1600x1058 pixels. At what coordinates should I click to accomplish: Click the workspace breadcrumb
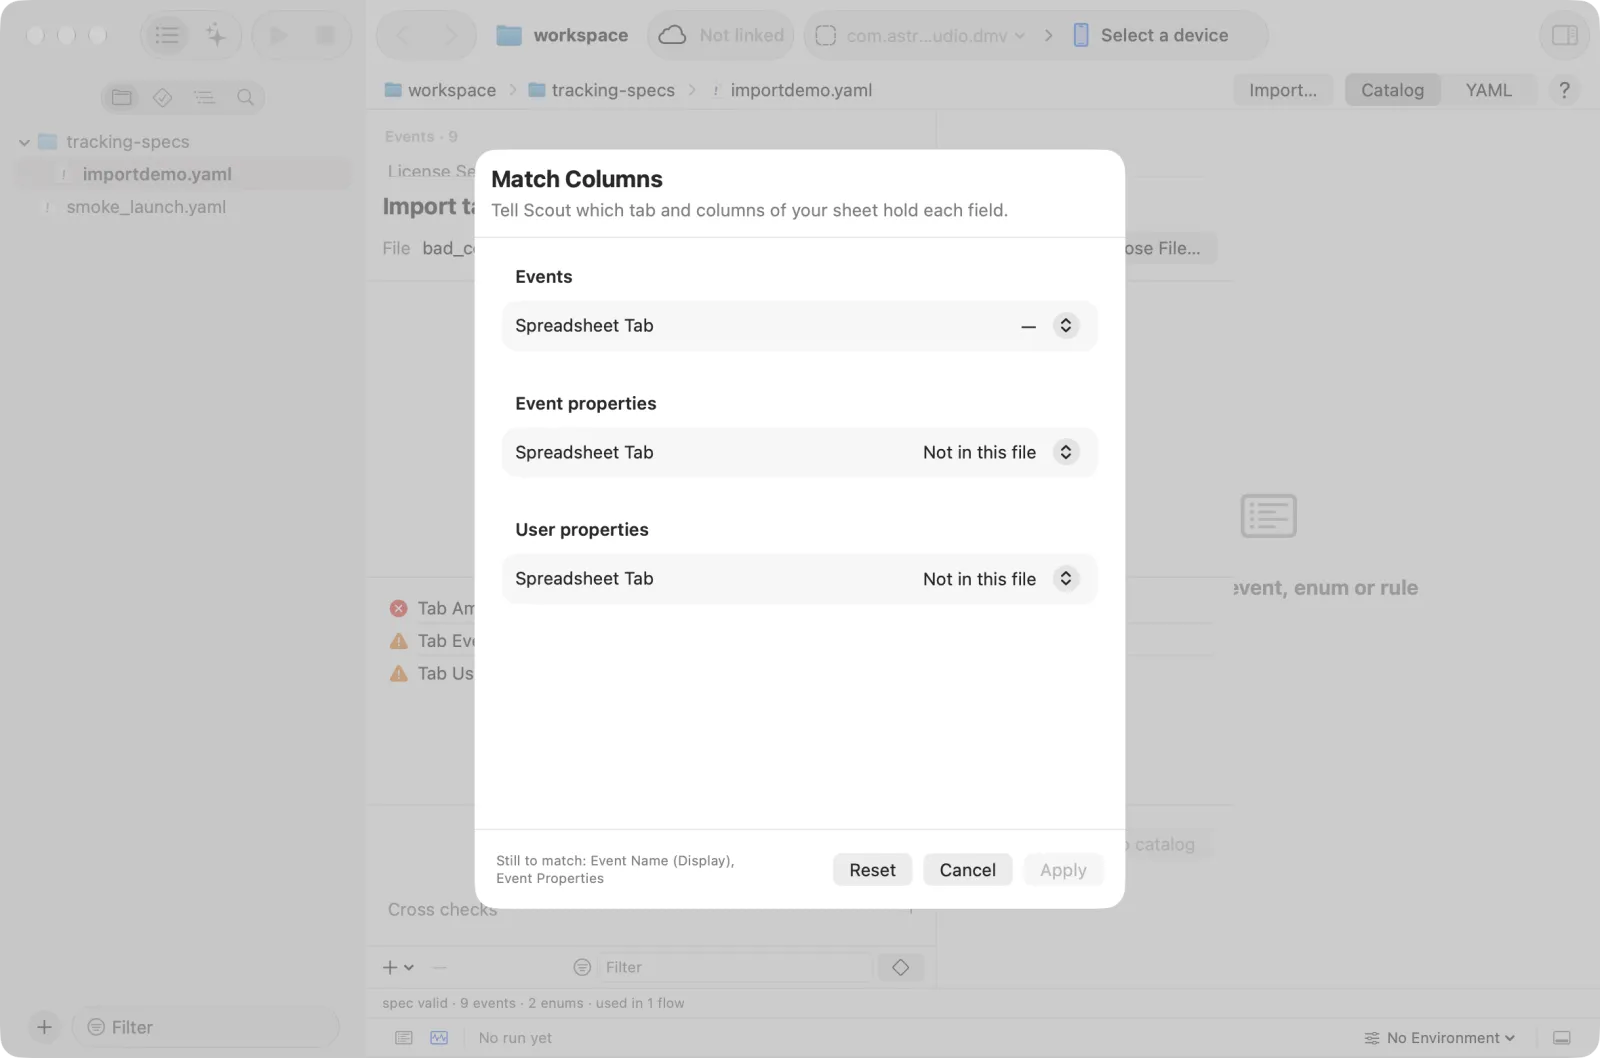(x=441, y=90)
